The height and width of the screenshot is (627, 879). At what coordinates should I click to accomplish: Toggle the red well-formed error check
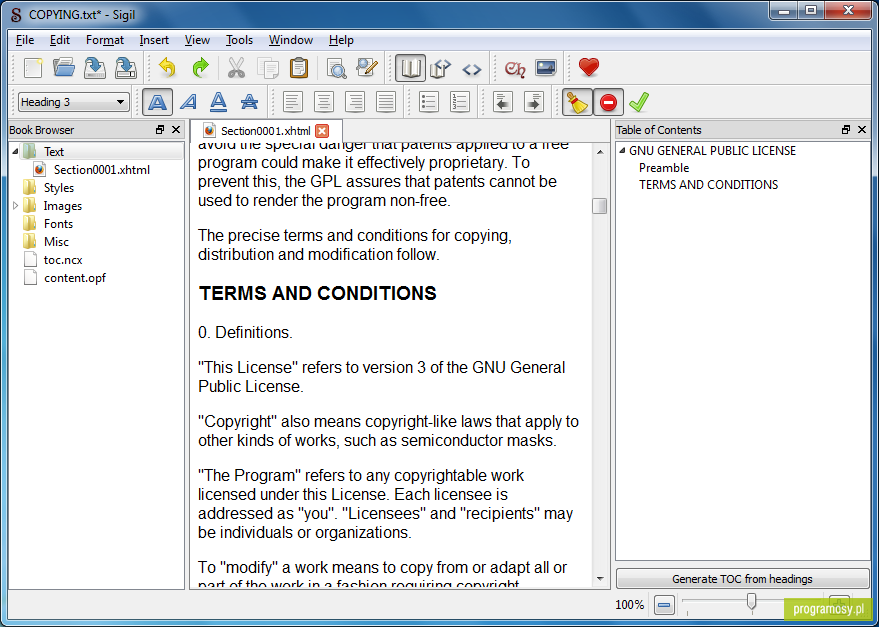608,102
